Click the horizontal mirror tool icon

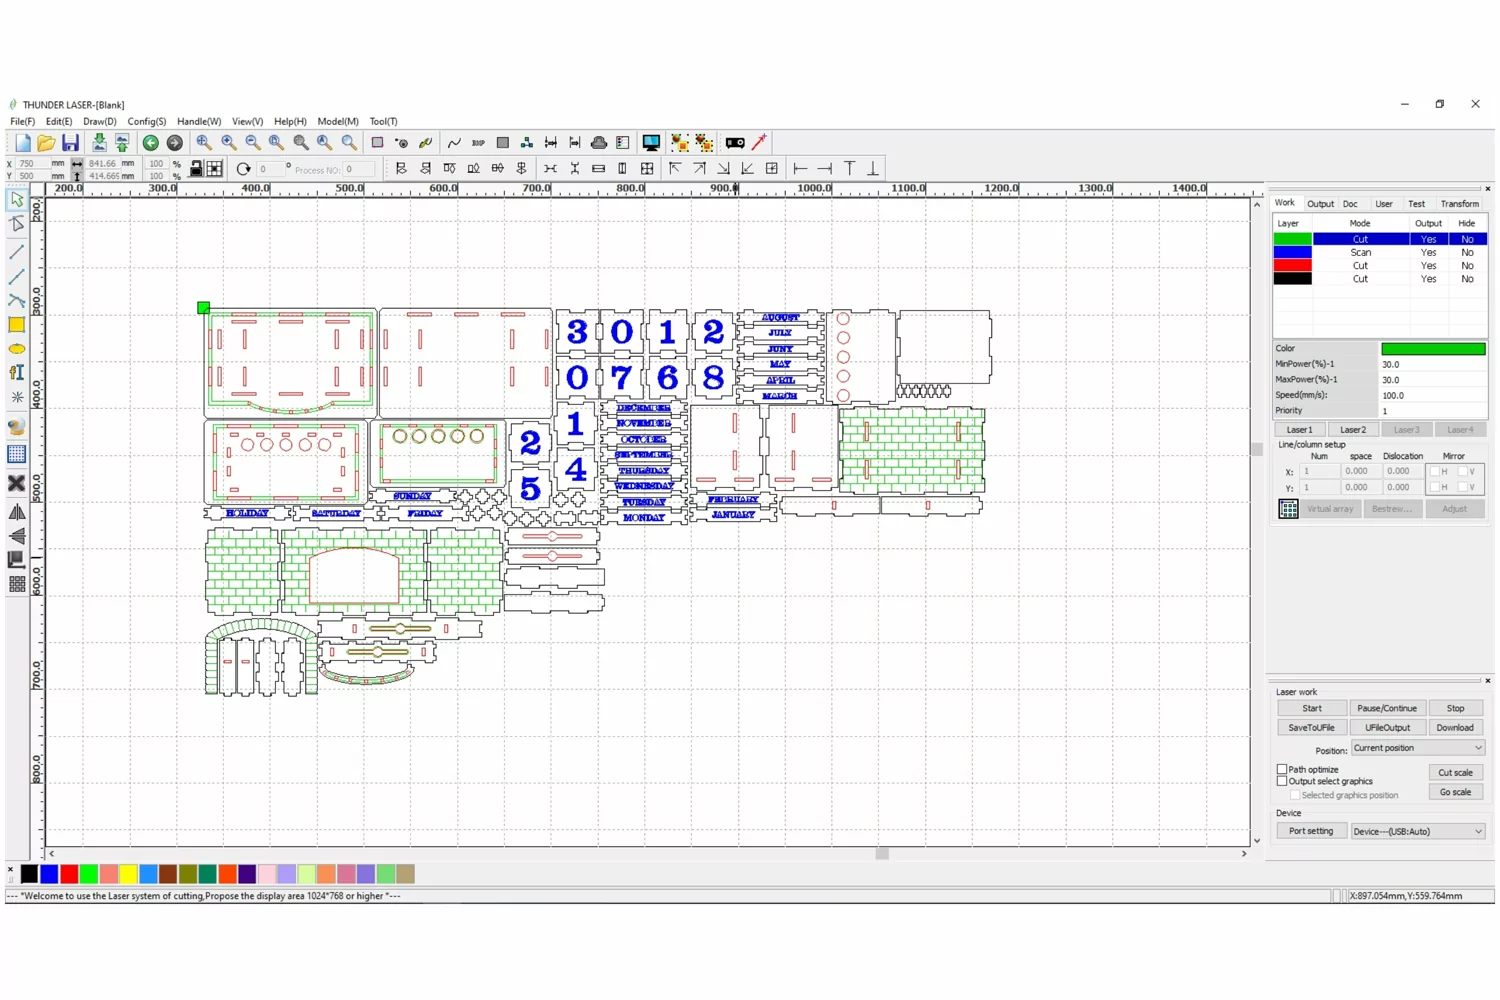coord(17,512)
